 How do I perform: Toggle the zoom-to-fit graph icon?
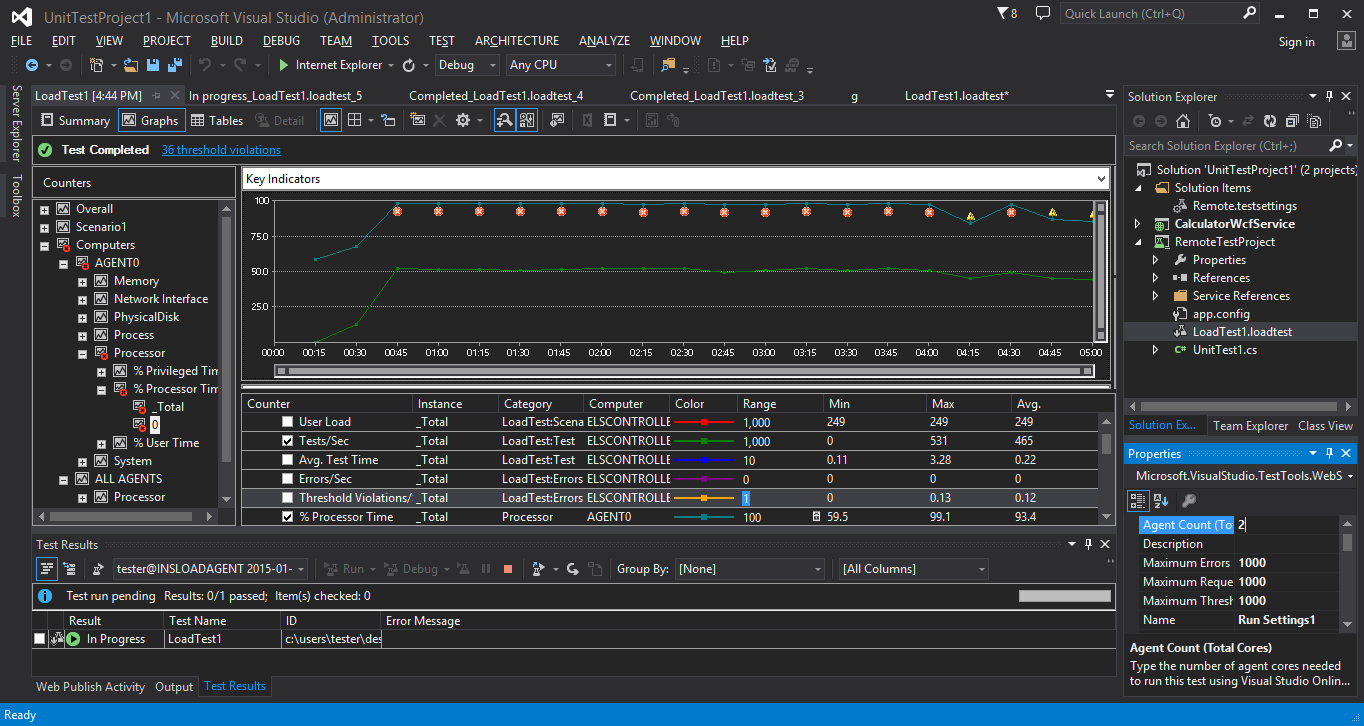(x=505, y=120)
